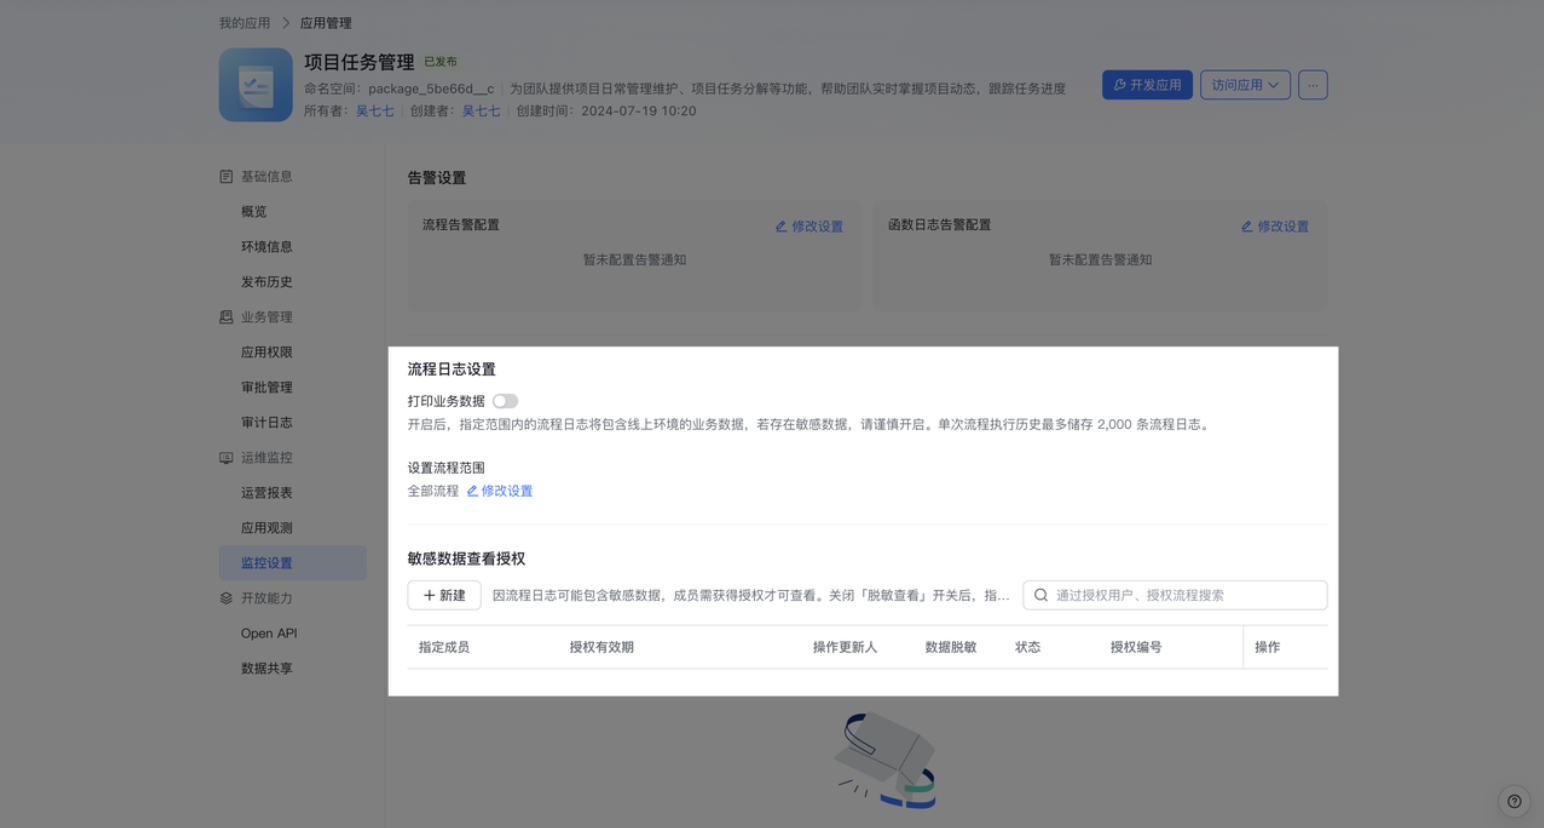Image resolution: width=1544 pixels, height=828 pixels.
Task: Click the 告警设置 heading
Action: pos(436,178)
